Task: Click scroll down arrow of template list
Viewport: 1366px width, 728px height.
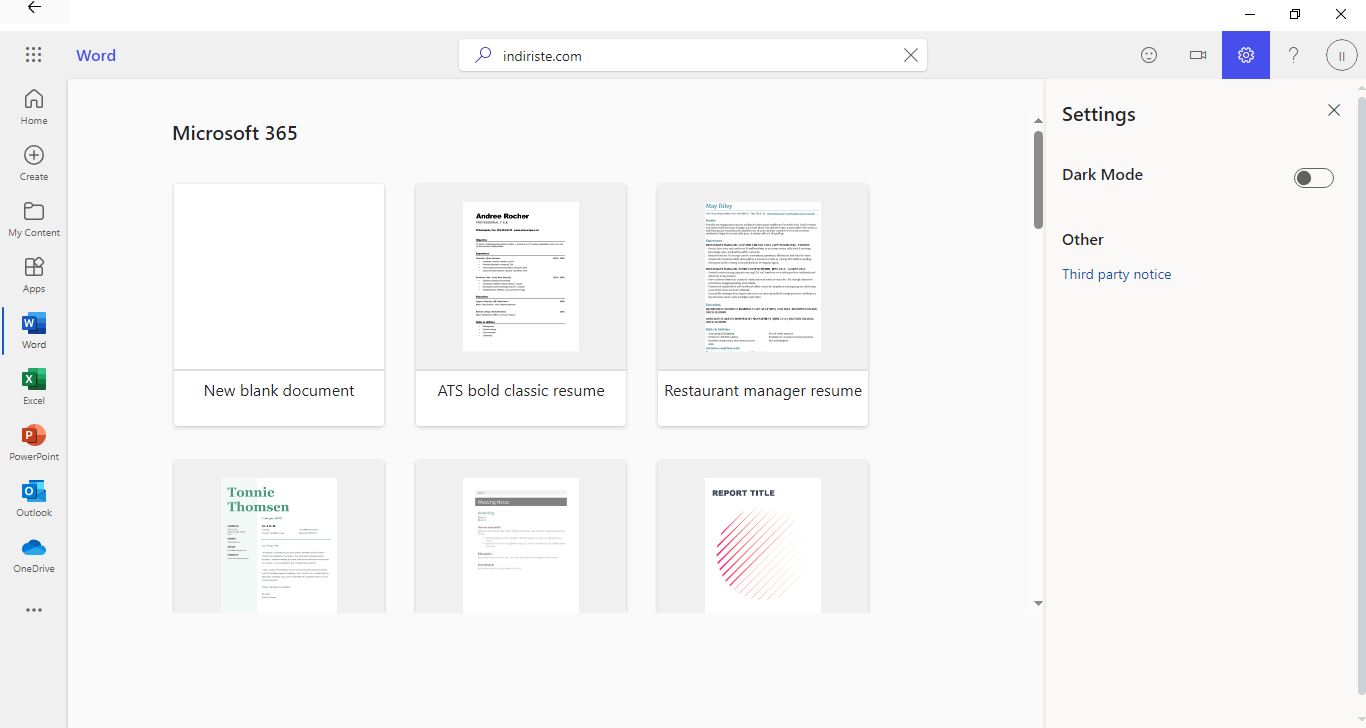Action: [x=1038, y=603]
